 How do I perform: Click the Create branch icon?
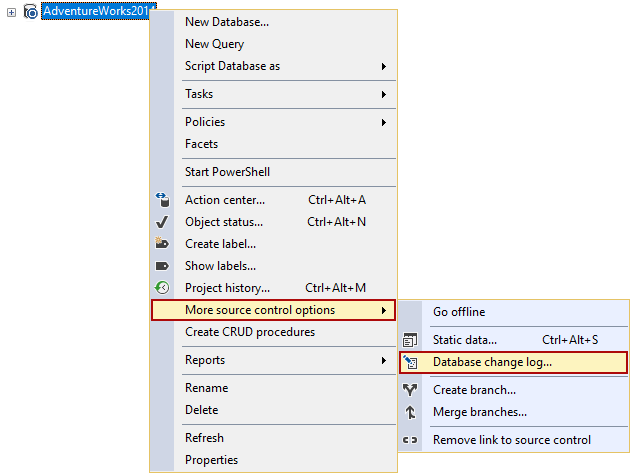[x=410, y=390]
